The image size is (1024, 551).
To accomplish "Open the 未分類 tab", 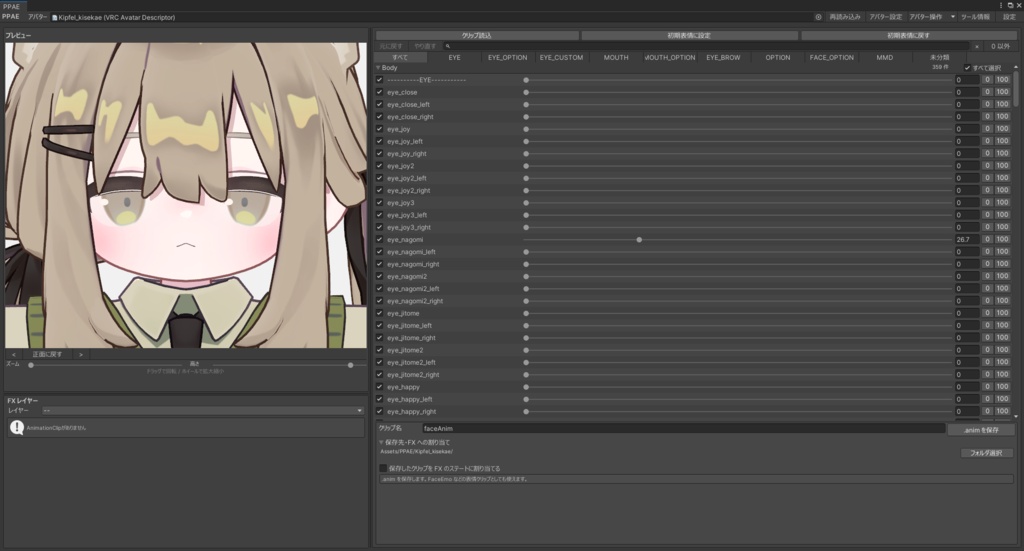I will [939, 57].
